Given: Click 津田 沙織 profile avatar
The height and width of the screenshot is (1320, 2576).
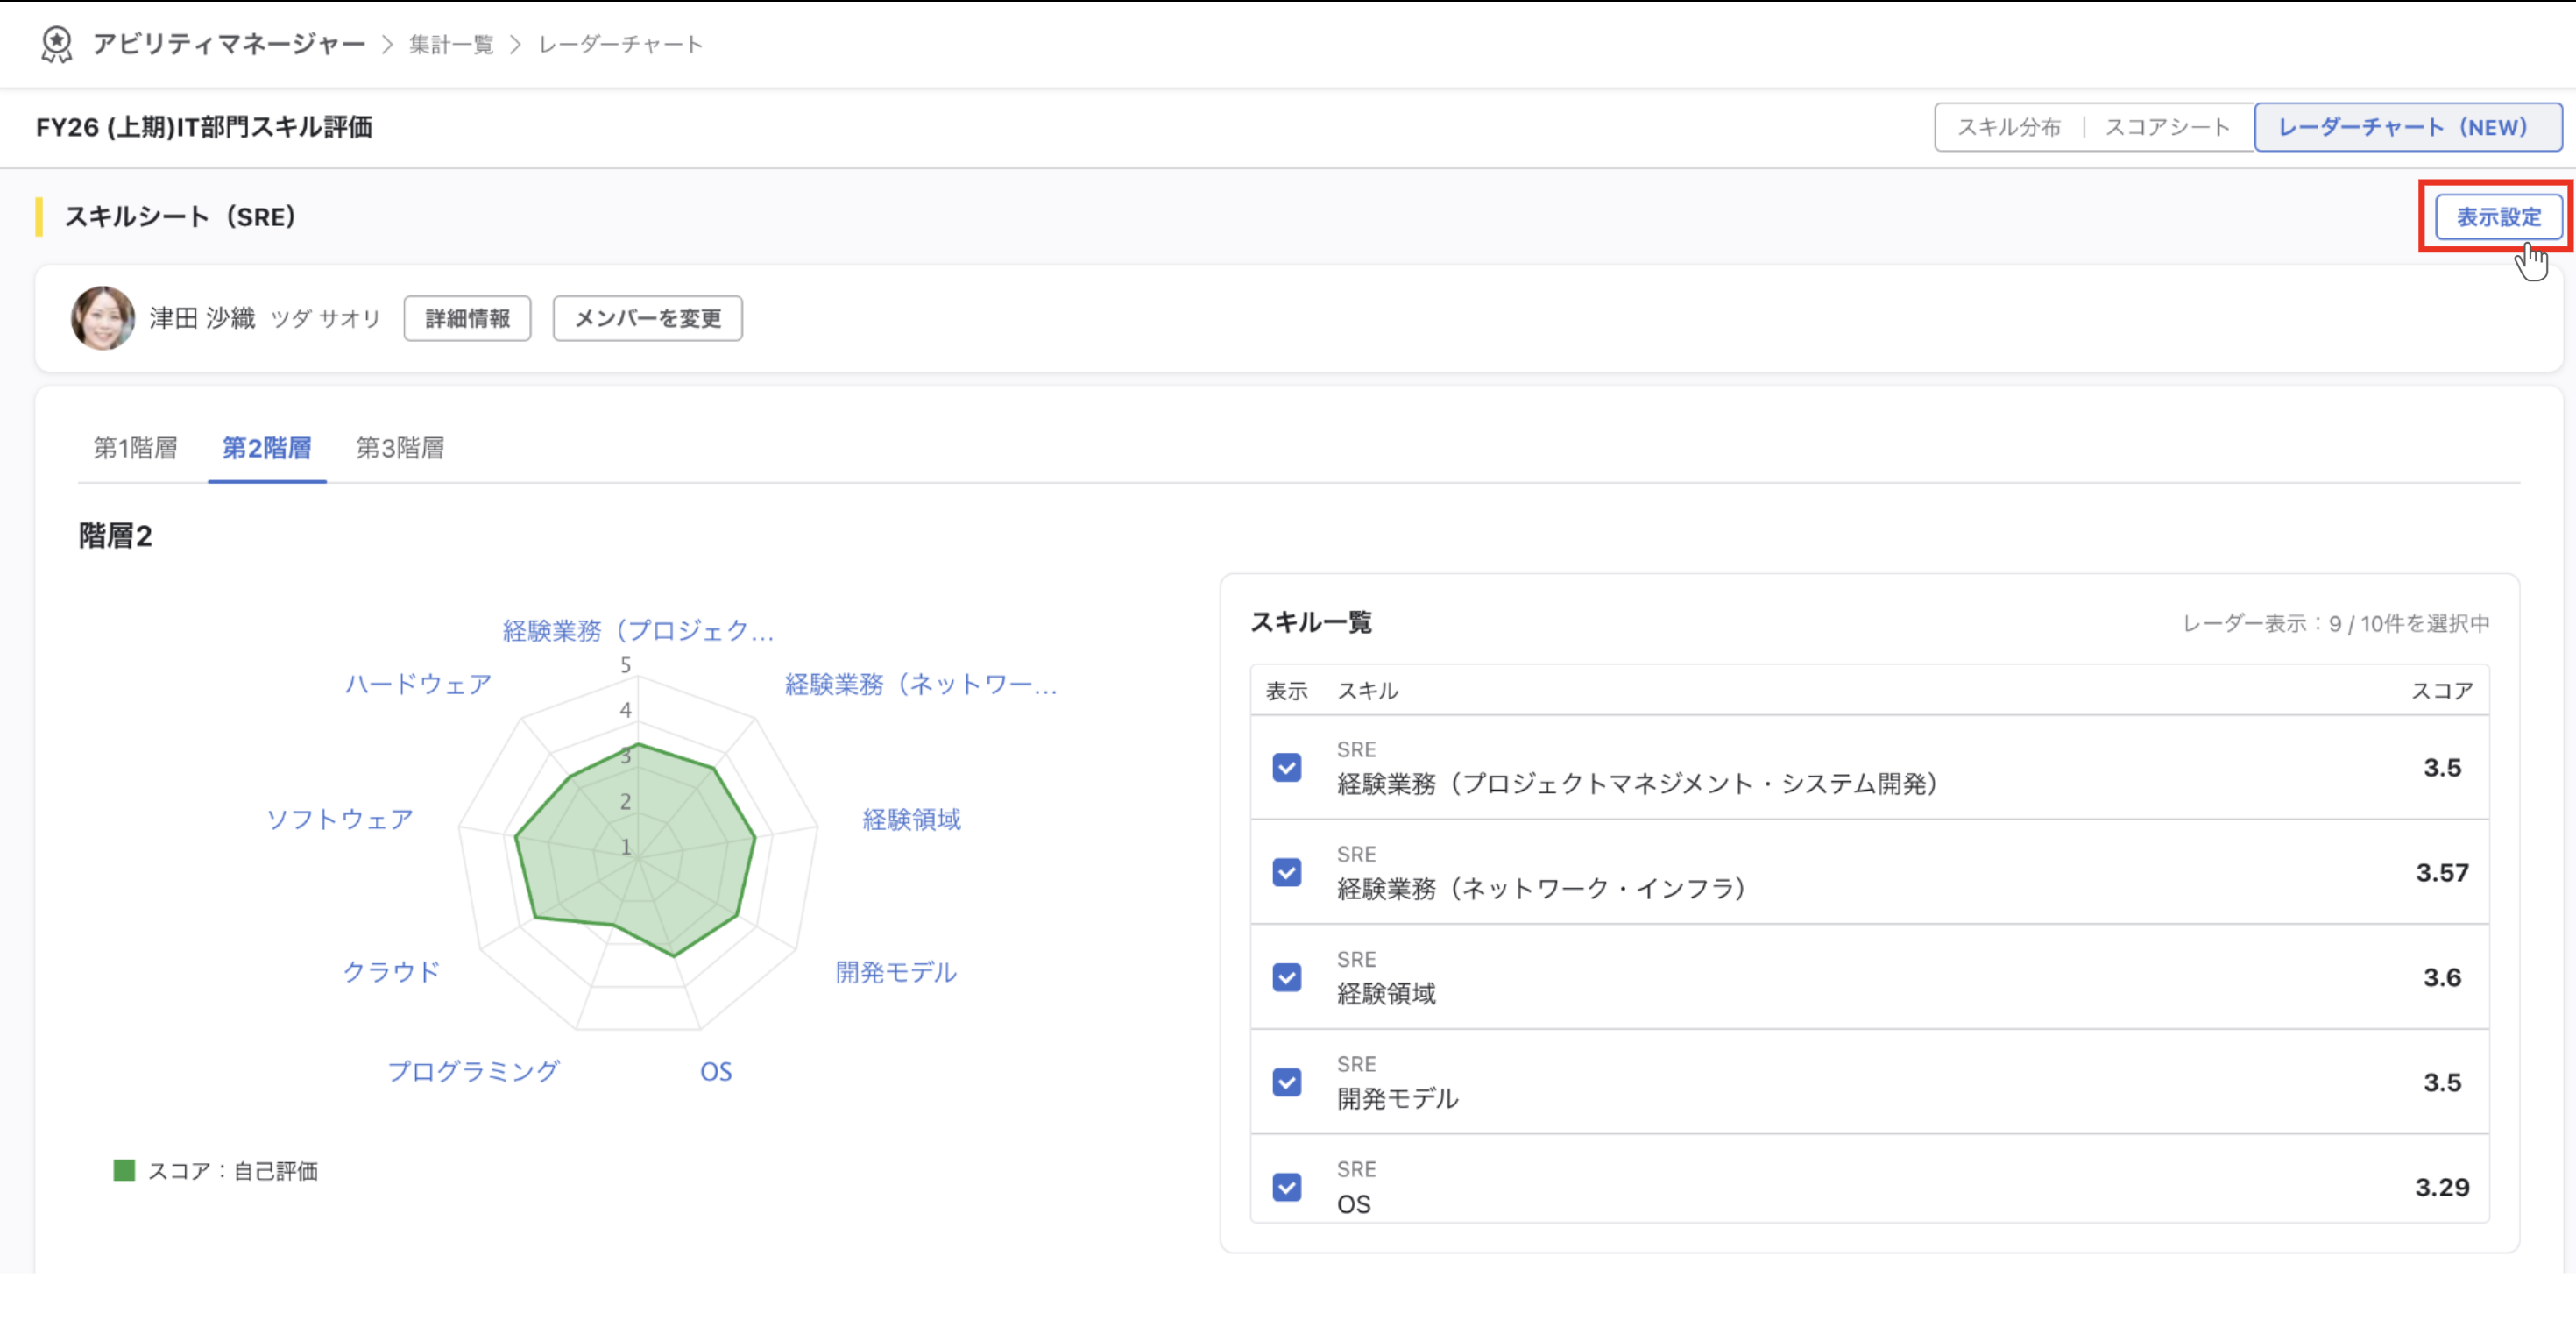Looking at the screenshot, I should [x=102, y=318].
